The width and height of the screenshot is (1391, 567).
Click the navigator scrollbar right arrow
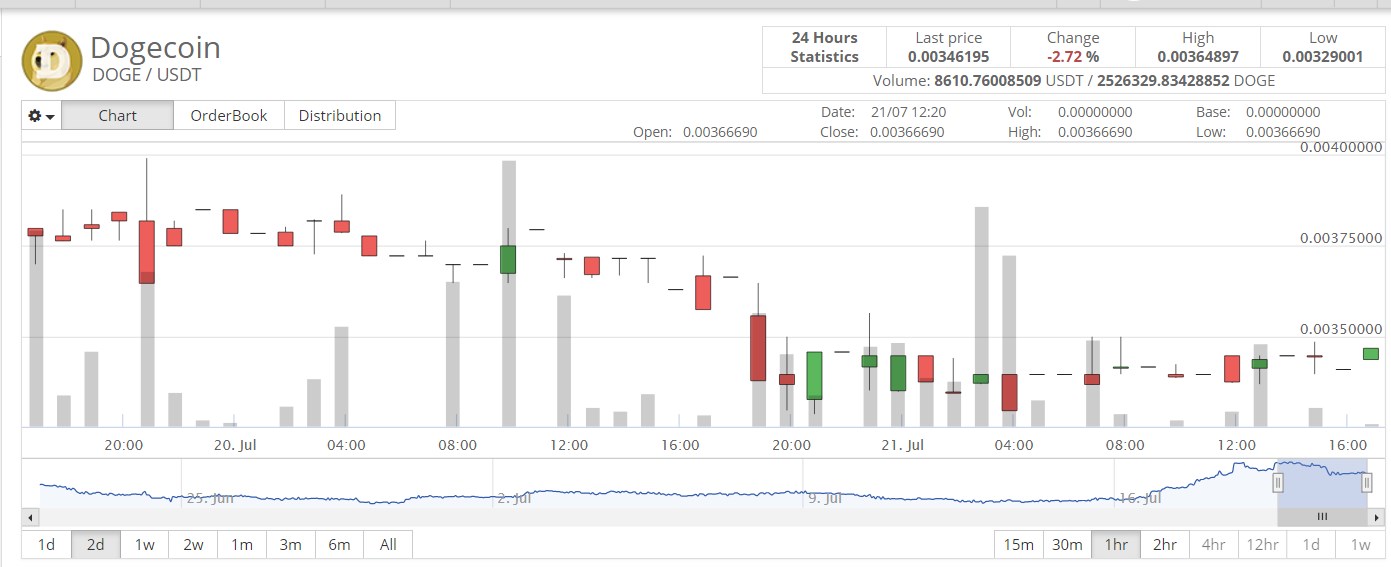coord(1377,517)
